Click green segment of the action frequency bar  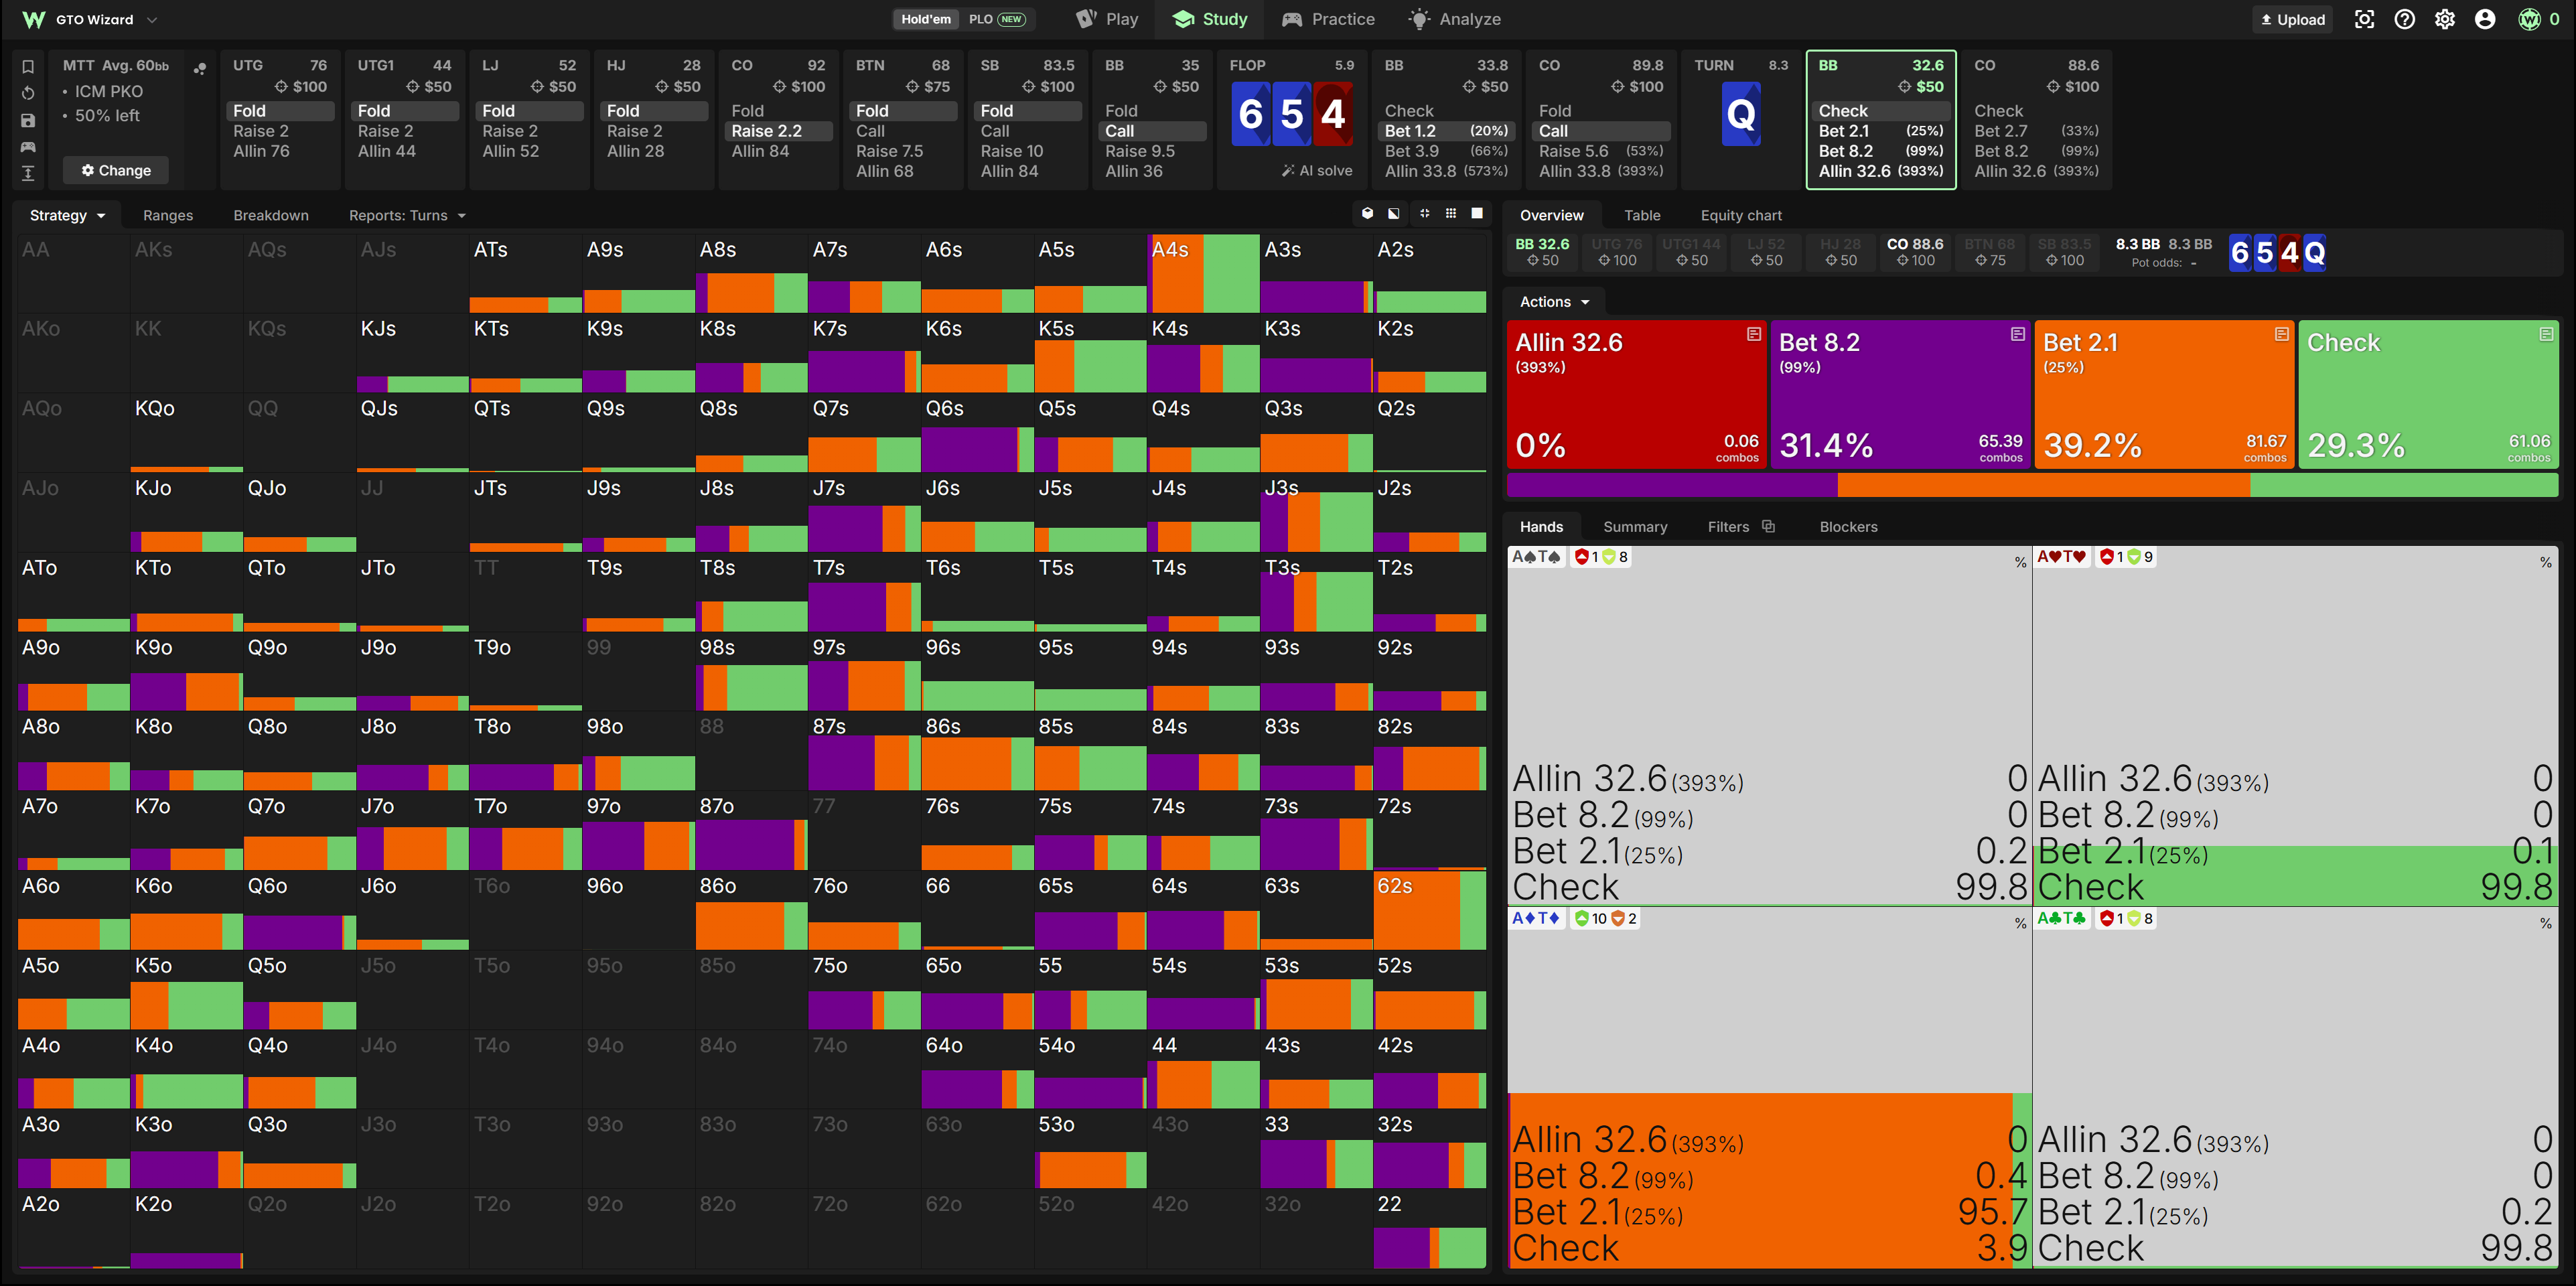(2404, 485)
